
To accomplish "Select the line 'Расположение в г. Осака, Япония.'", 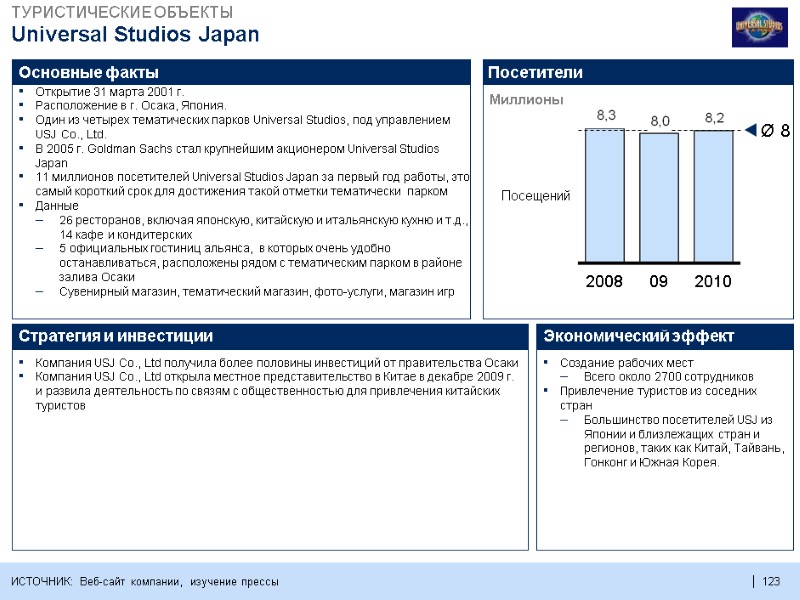I will click(x=131, y=106).
